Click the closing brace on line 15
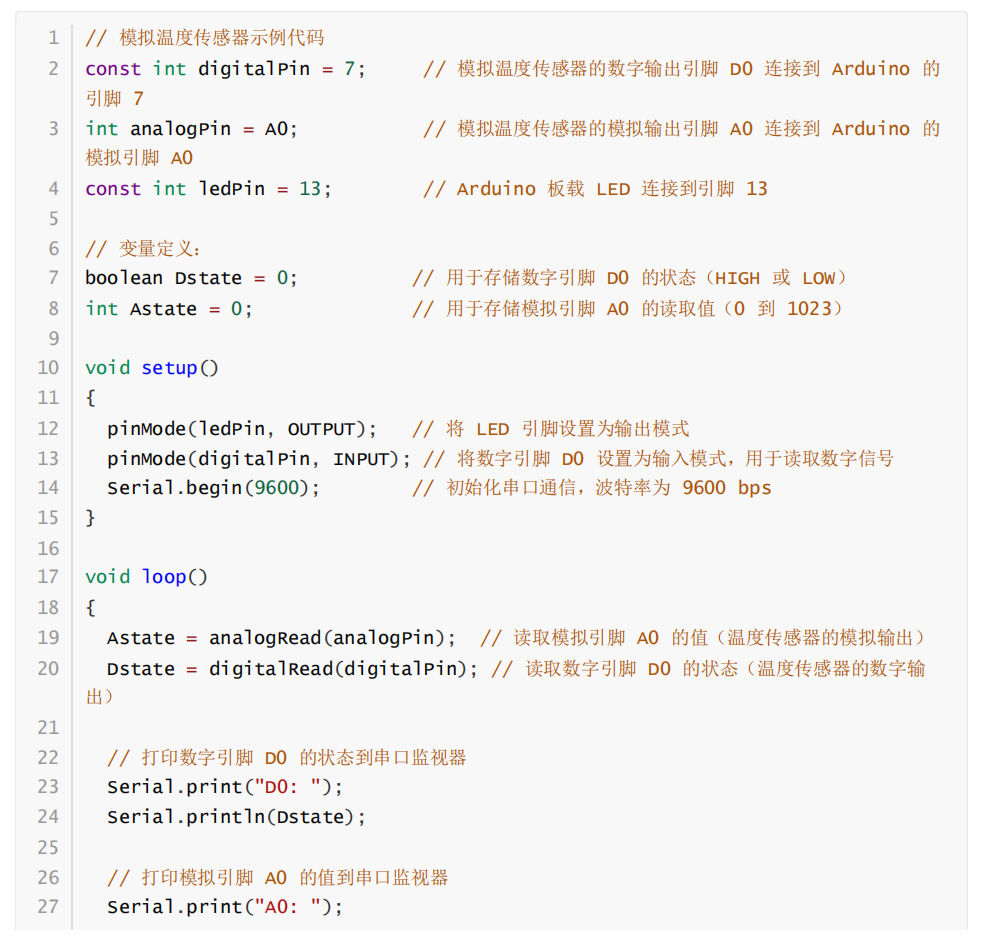This screenshot has width=991, height=948. click(x=91, y=518)
